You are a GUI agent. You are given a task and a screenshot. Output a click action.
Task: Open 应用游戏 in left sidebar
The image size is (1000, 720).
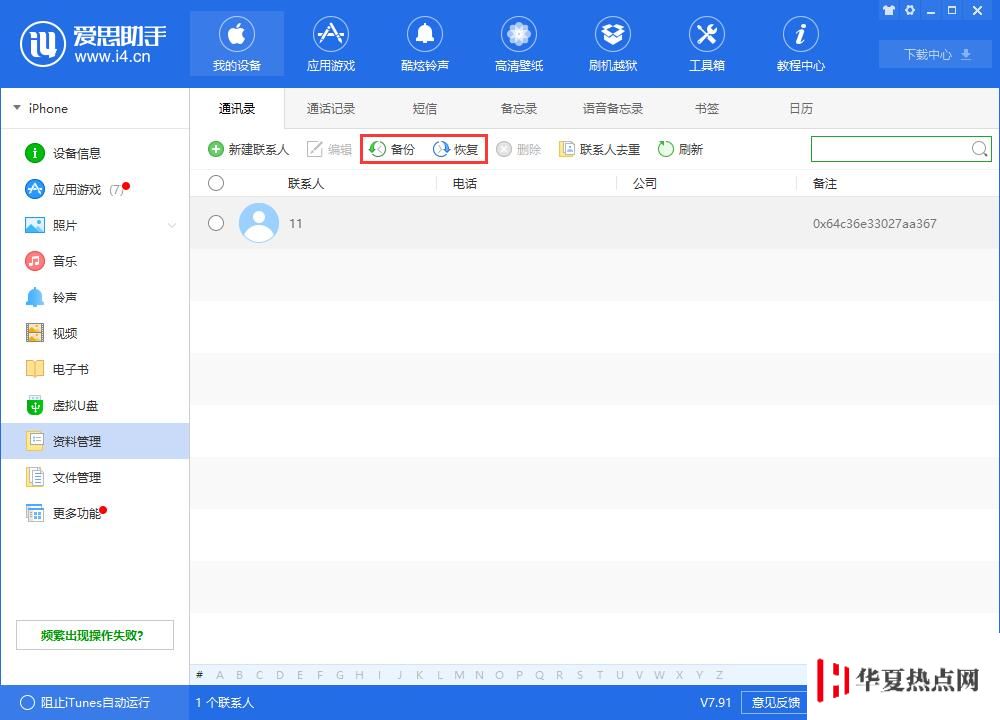click(95, 189)
